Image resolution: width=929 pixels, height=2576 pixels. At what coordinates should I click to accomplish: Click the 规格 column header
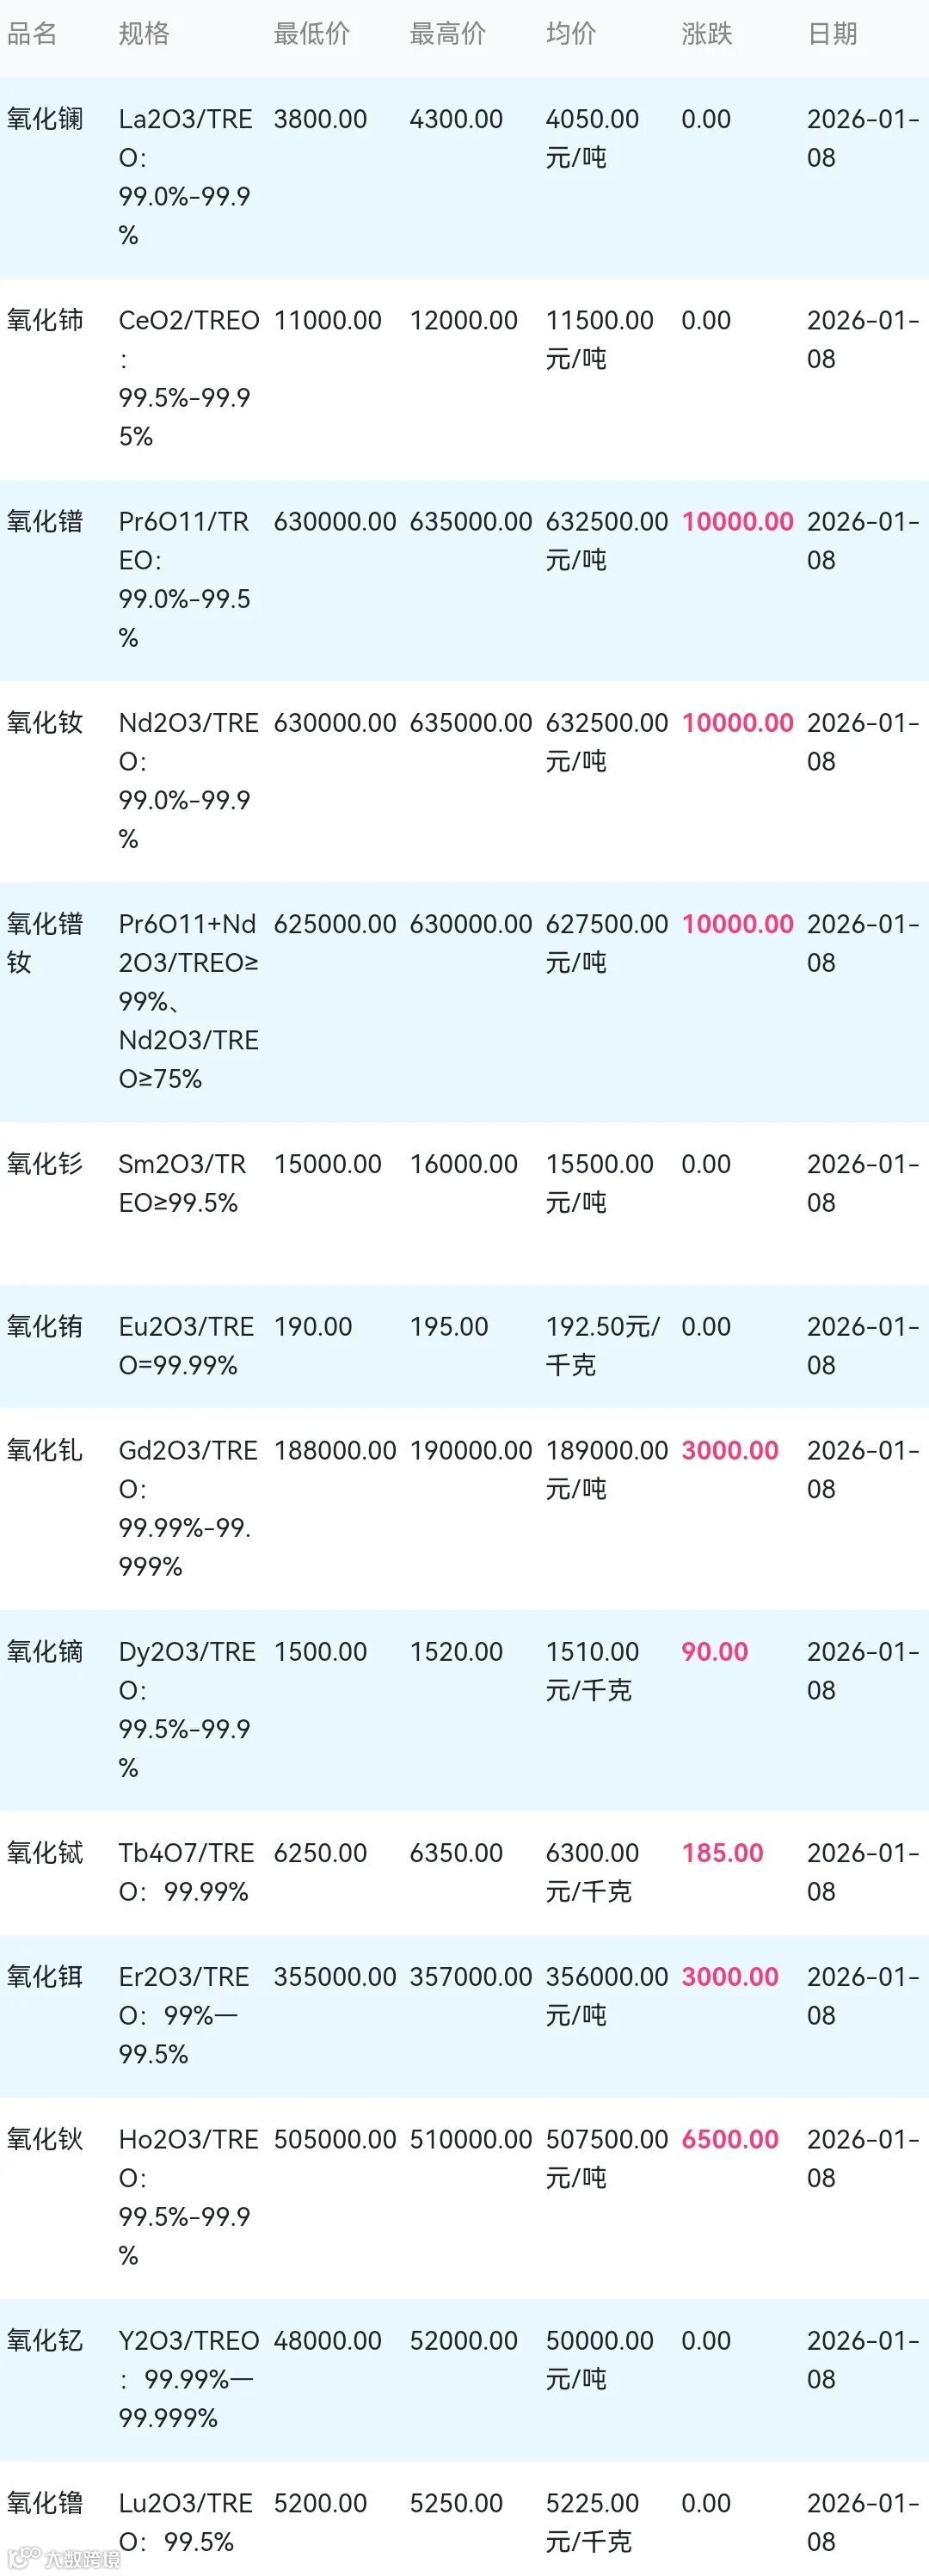point(144,34)
